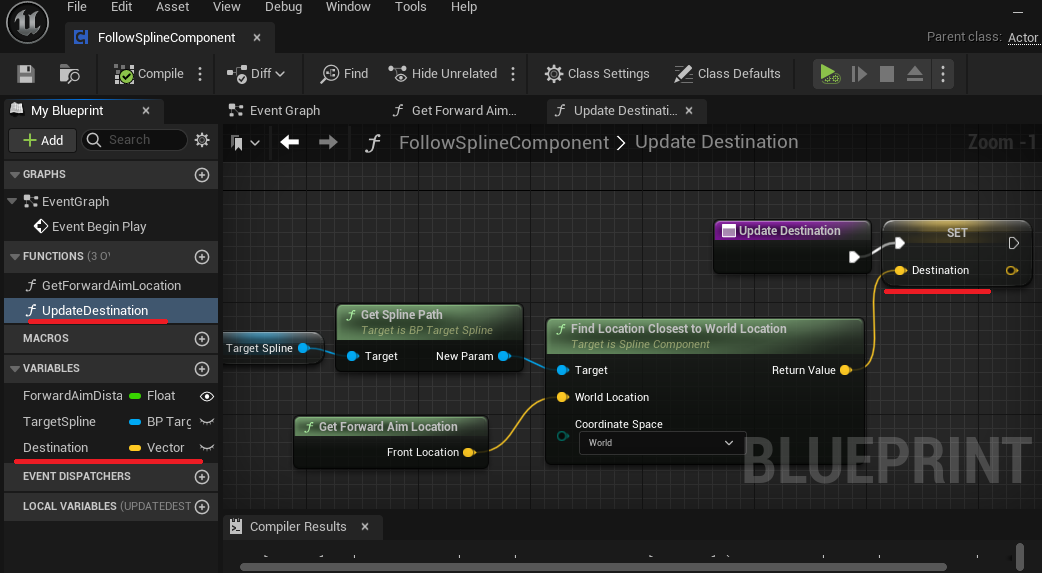
Task: Click the My Blueprint search field
Action: point(135,140)
